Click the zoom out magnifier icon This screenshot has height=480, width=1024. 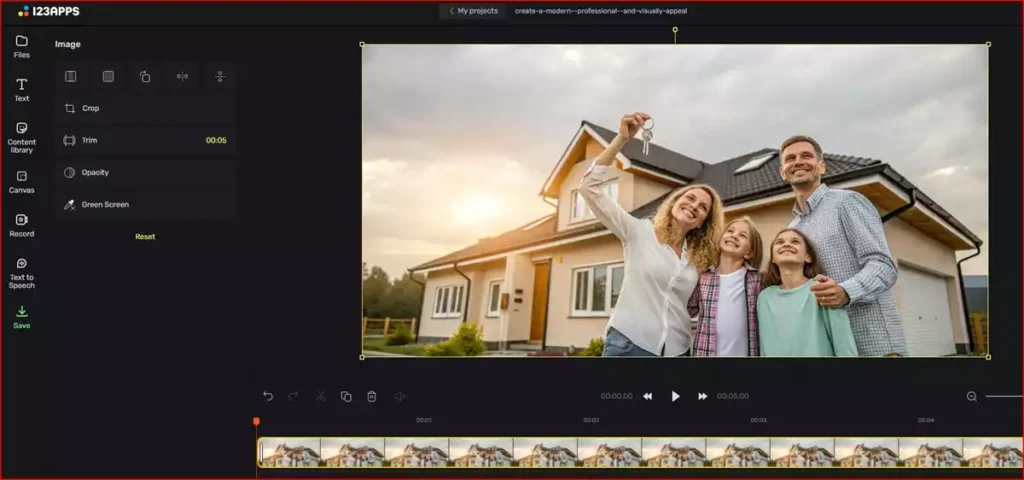(x=972, y=396)
